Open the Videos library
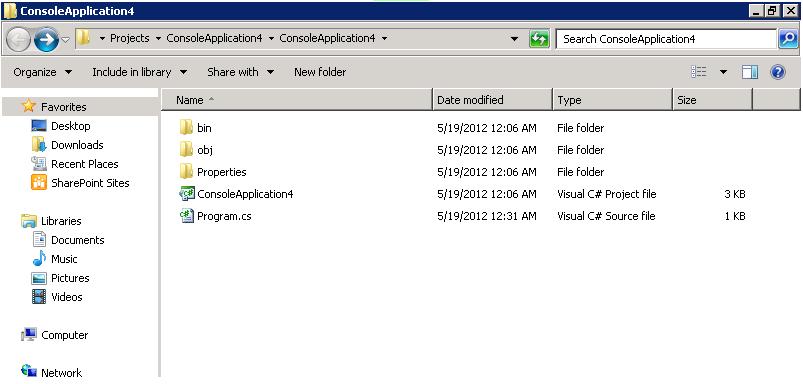Image resolution: width=803 pixels, height=384 pixels. click(x=67, y=297)
